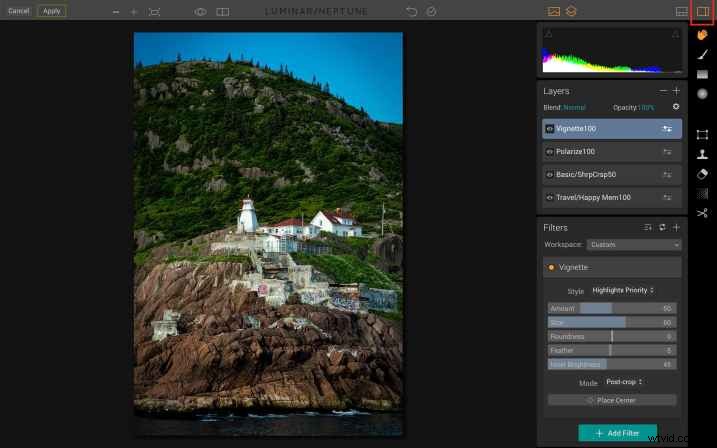
Task: Open the Workspace Custom dropdown
Action: 634,245
